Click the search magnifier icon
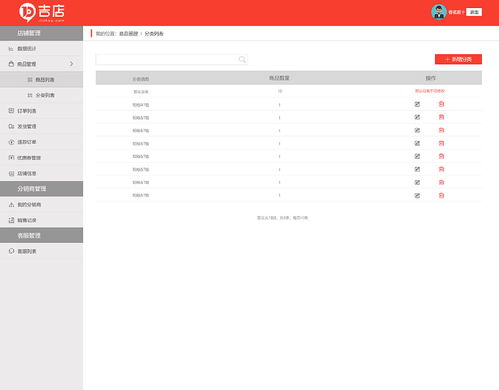Image resolution: width=499 pixels, height=390 pixels. tap(242, 59)
